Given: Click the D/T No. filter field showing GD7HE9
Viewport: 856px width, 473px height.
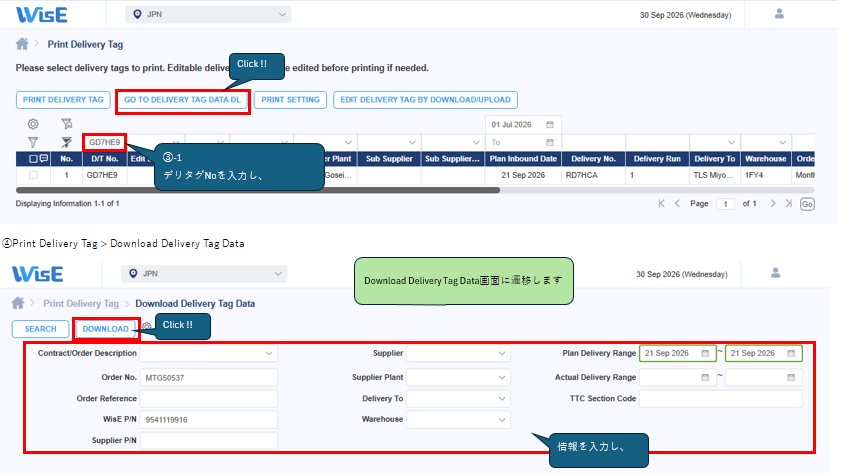Looking at the screenshot, I should 104,143.
